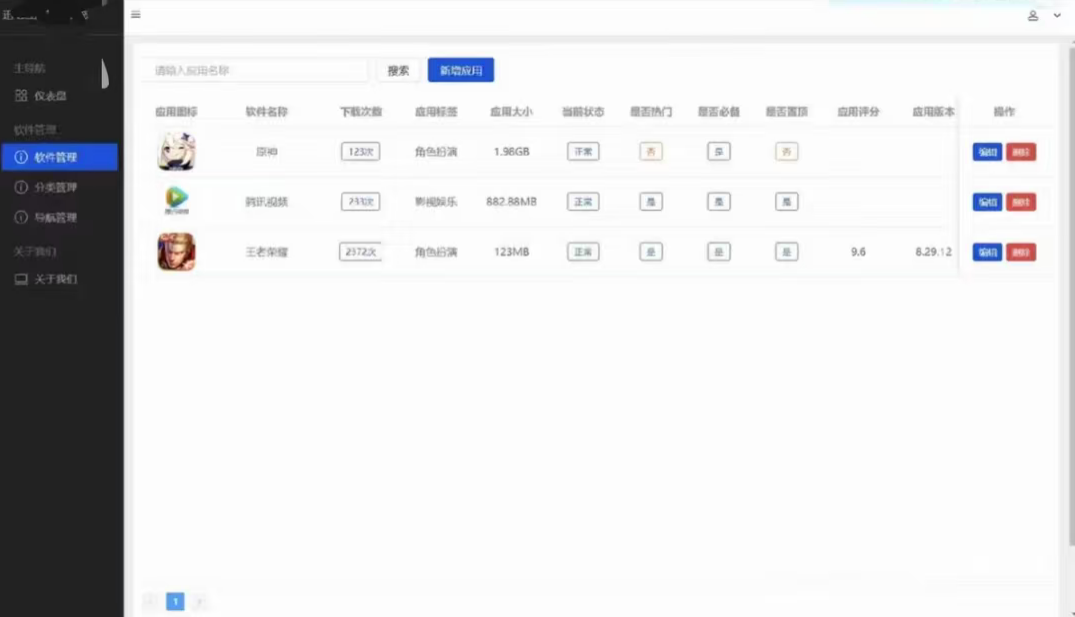Open the user account icon at top right
Screen dimensions: 1075x617
point(1034,15)
